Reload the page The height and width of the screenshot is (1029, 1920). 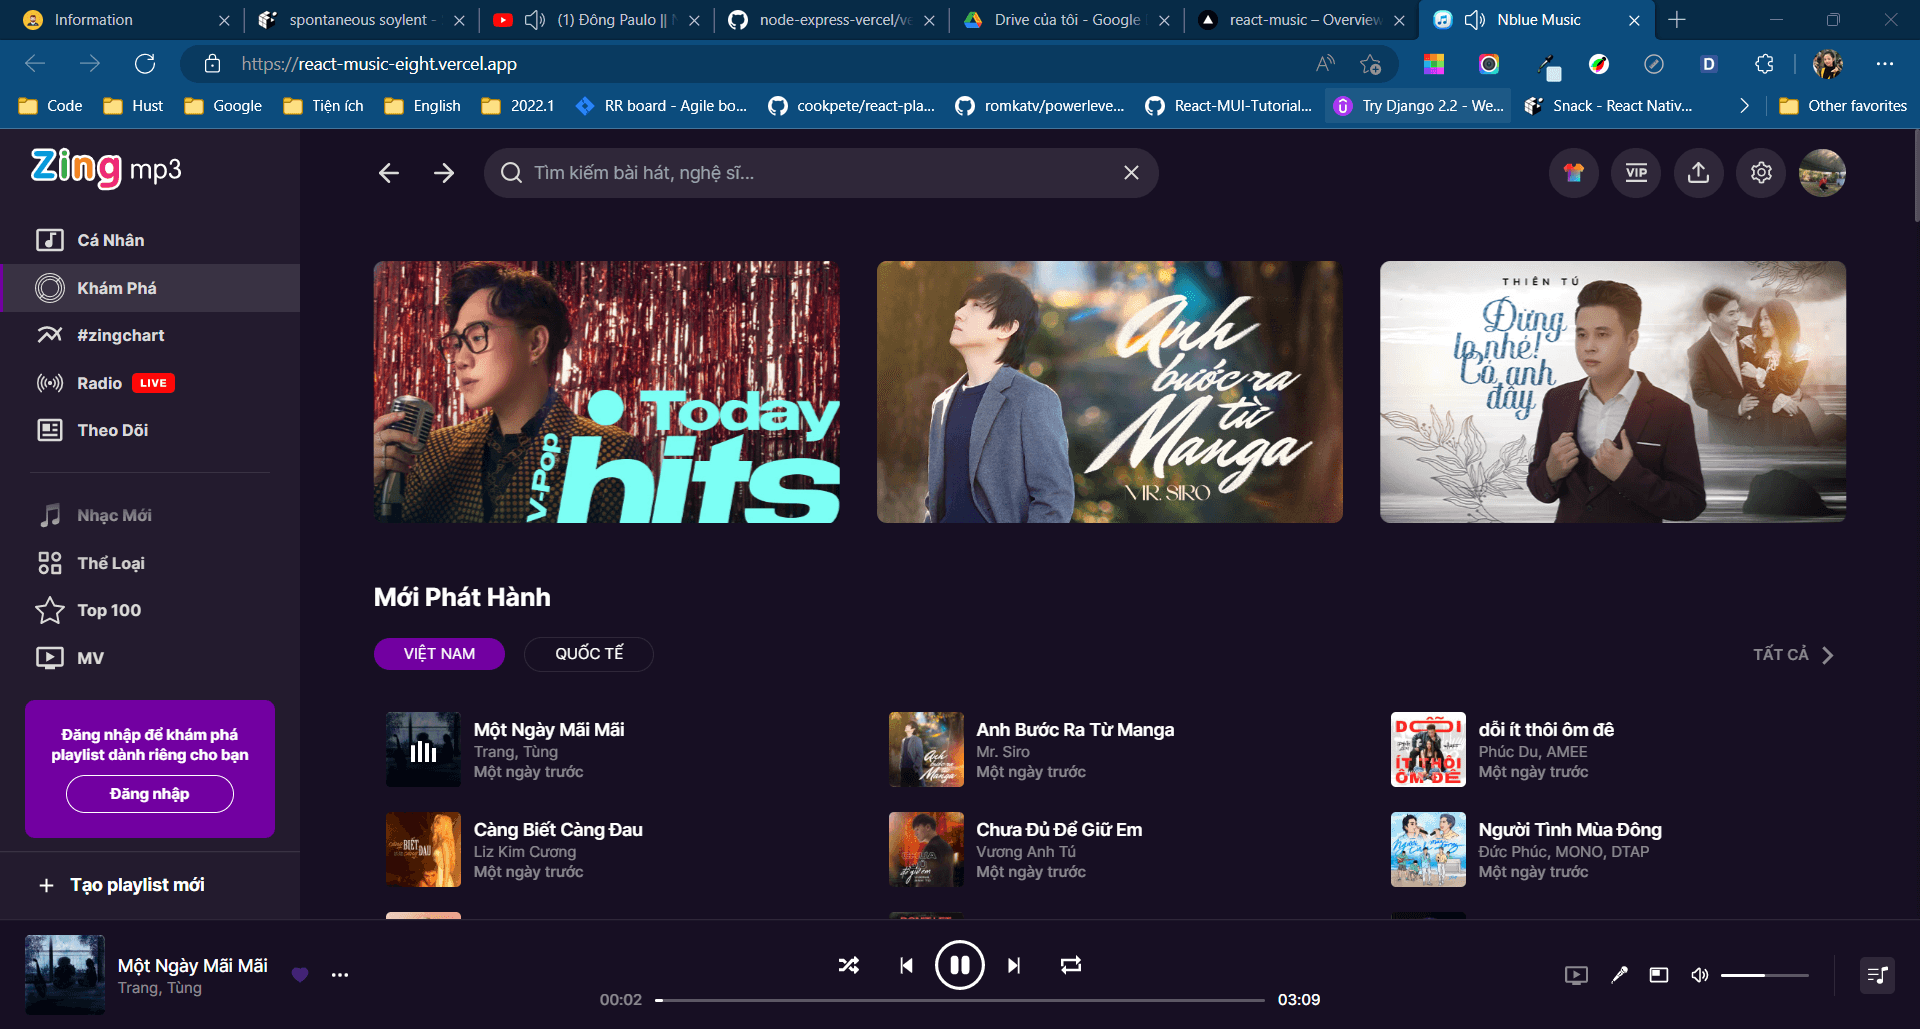(x=145, y=64)
